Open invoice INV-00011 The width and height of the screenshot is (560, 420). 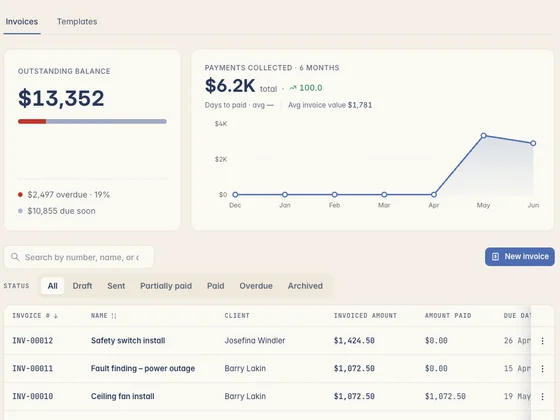coord(32,369)
